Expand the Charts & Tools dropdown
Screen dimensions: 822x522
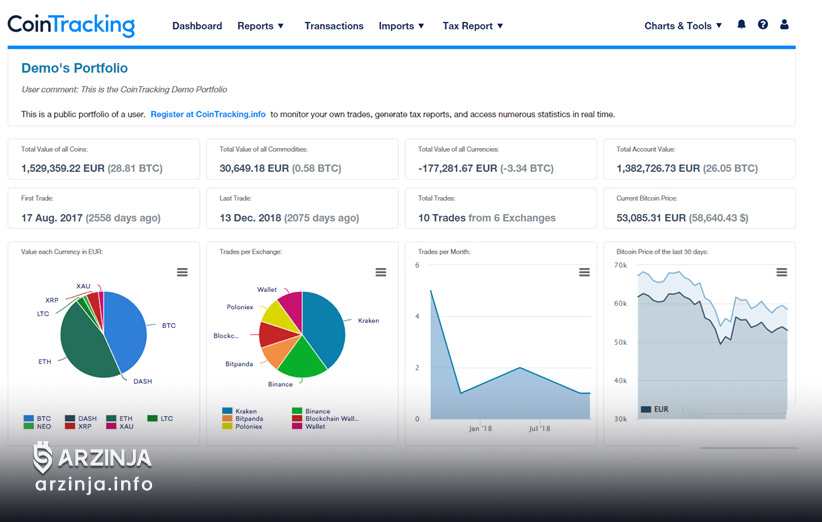(683, 26)
